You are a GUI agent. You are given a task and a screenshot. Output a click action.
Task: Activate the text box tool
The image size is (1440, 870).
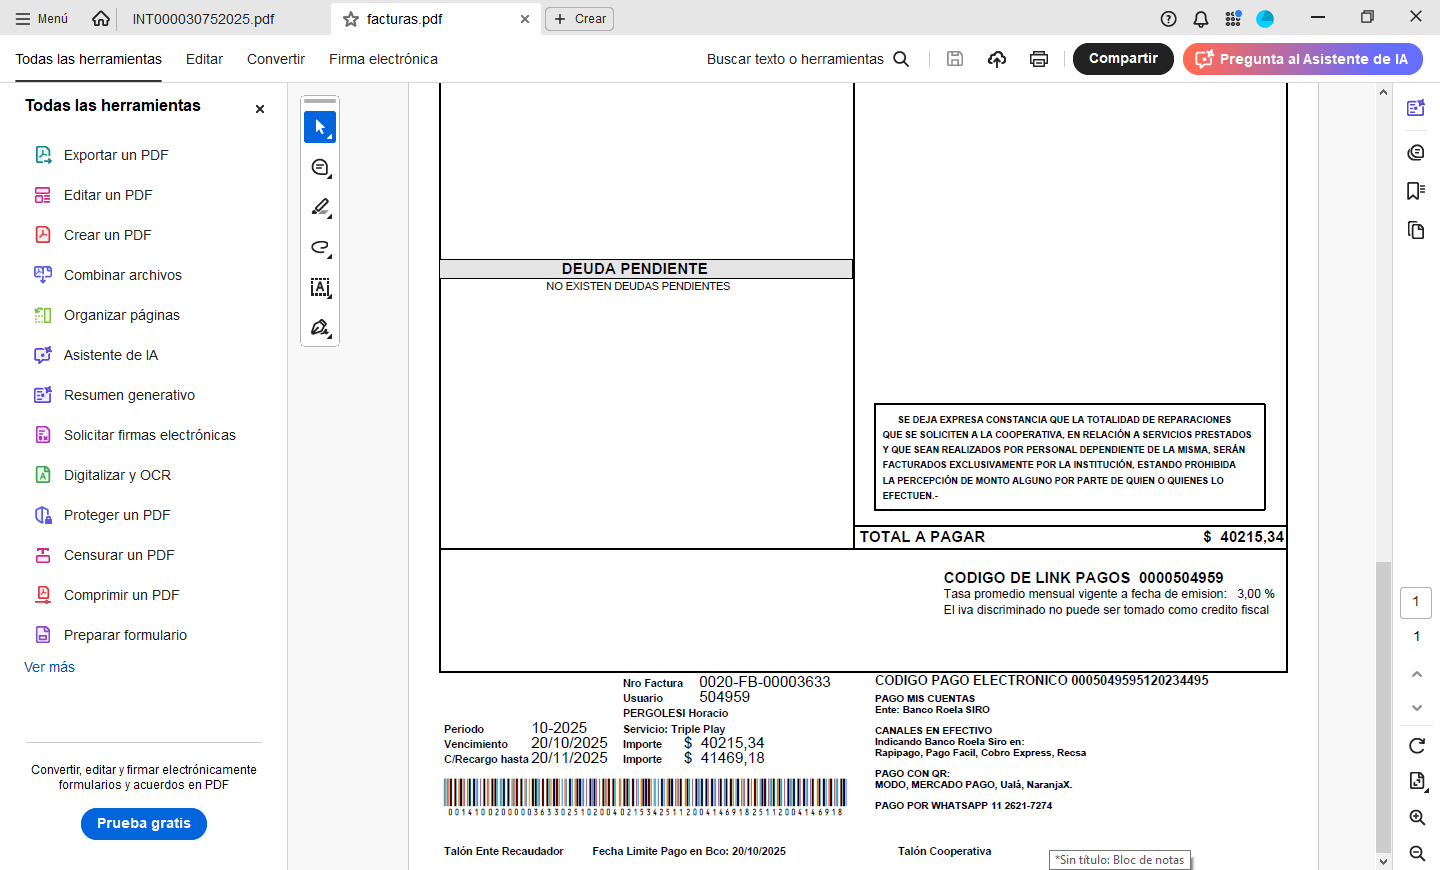[x=320, y=288]
